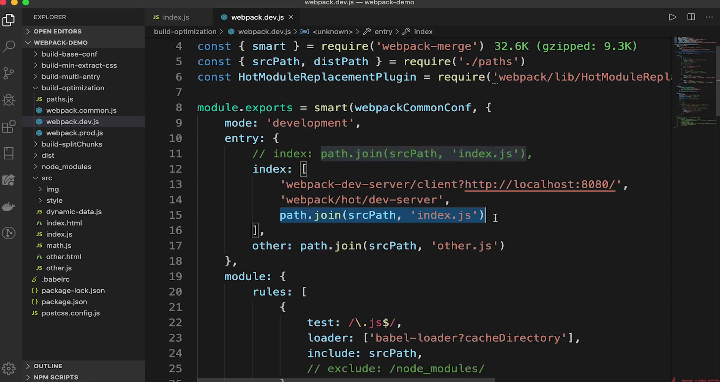
Task: Click 'babel-loader?cacheDirectory' text on line 23
Action: pyautogui.click(x=468, y=338)
